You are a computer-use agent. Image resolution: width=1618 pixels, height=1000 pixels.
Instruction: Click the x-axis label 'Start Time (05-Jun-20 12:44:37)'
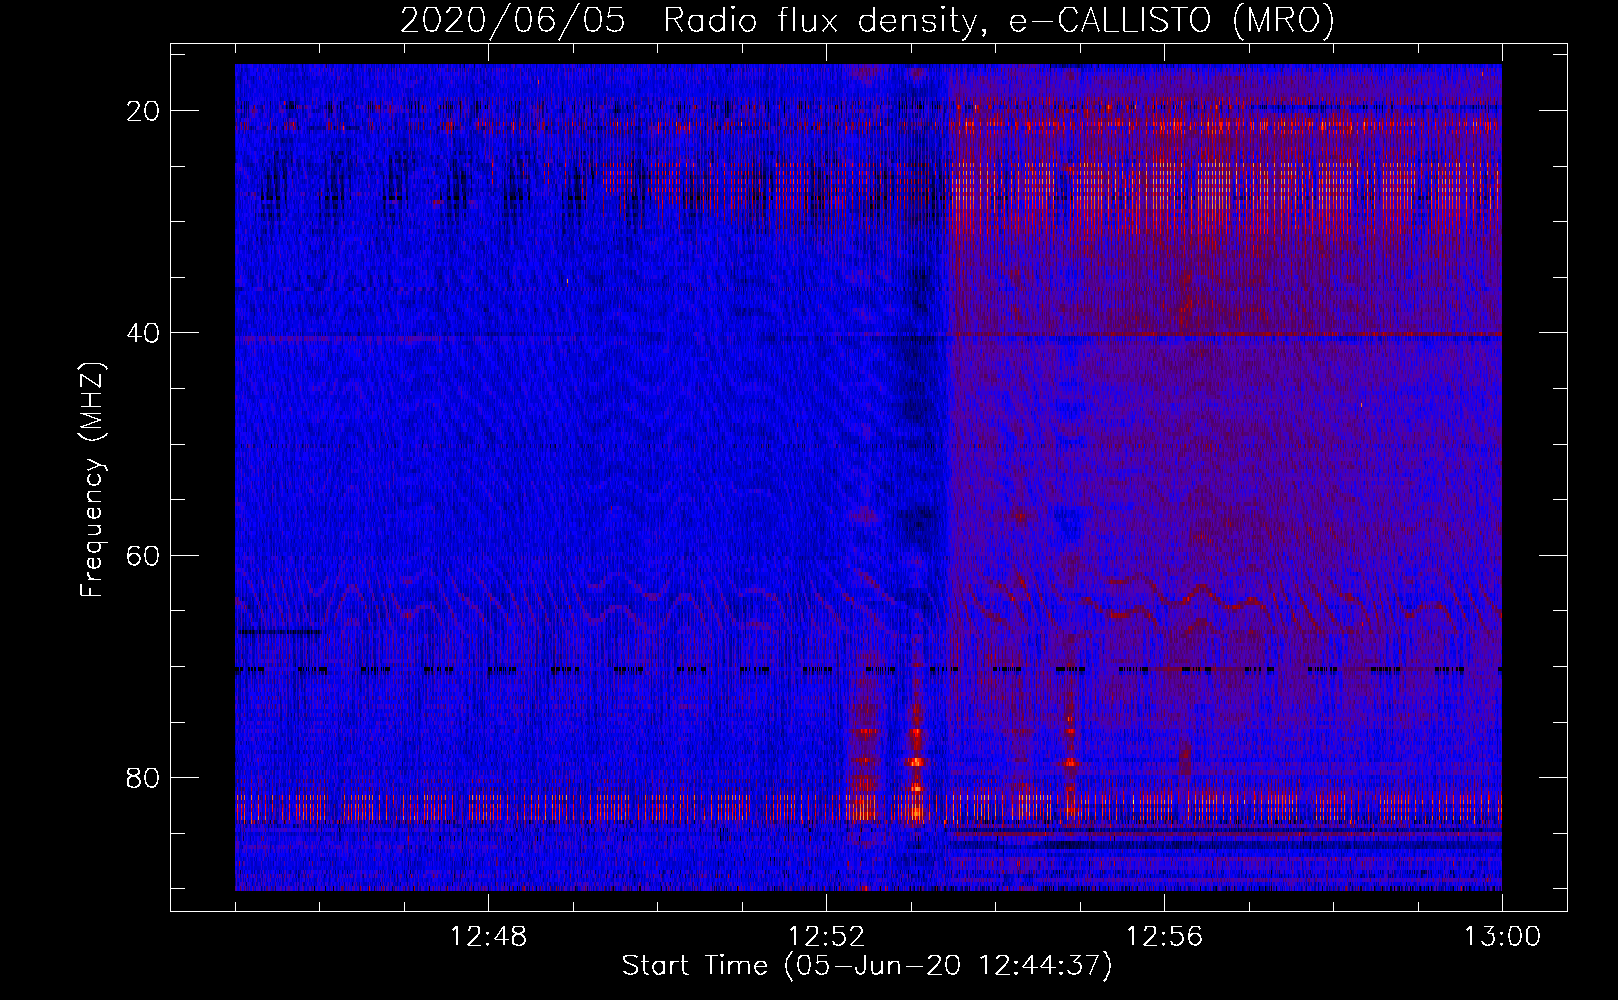[x=867, y=965]
